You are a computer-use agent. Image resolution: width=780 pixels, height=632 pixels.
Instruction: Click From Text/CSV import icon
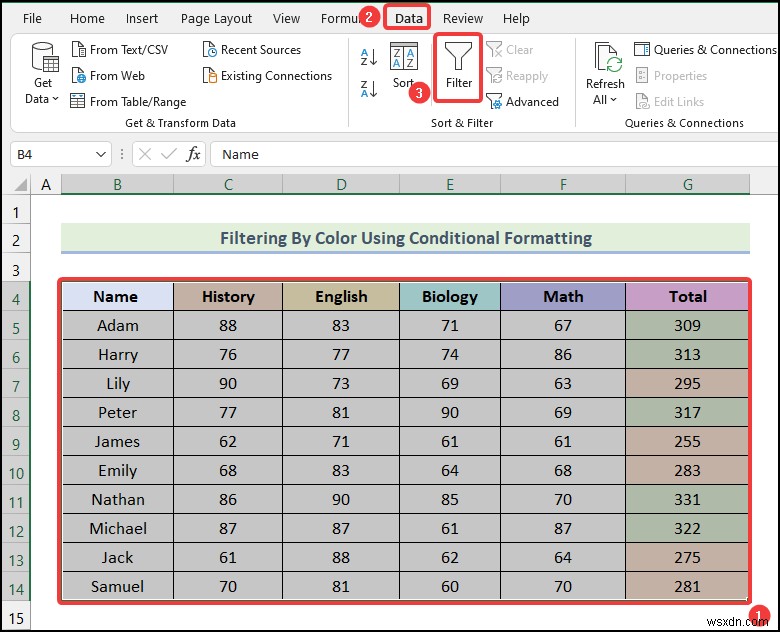(79, 50)
